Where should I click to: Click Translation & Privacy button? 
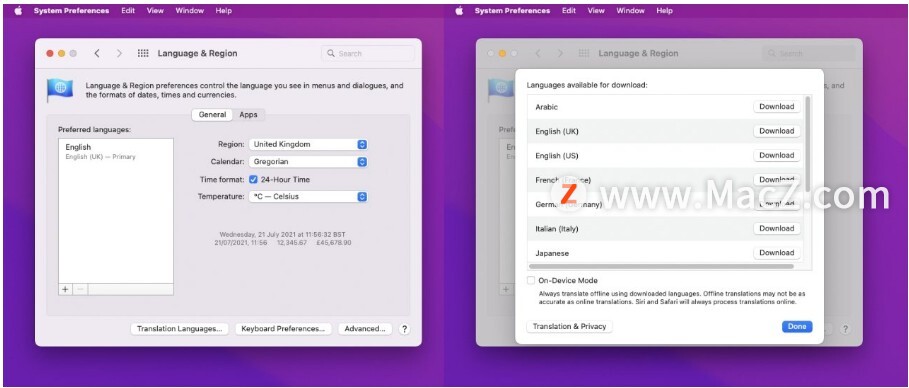tap(569, 327)
